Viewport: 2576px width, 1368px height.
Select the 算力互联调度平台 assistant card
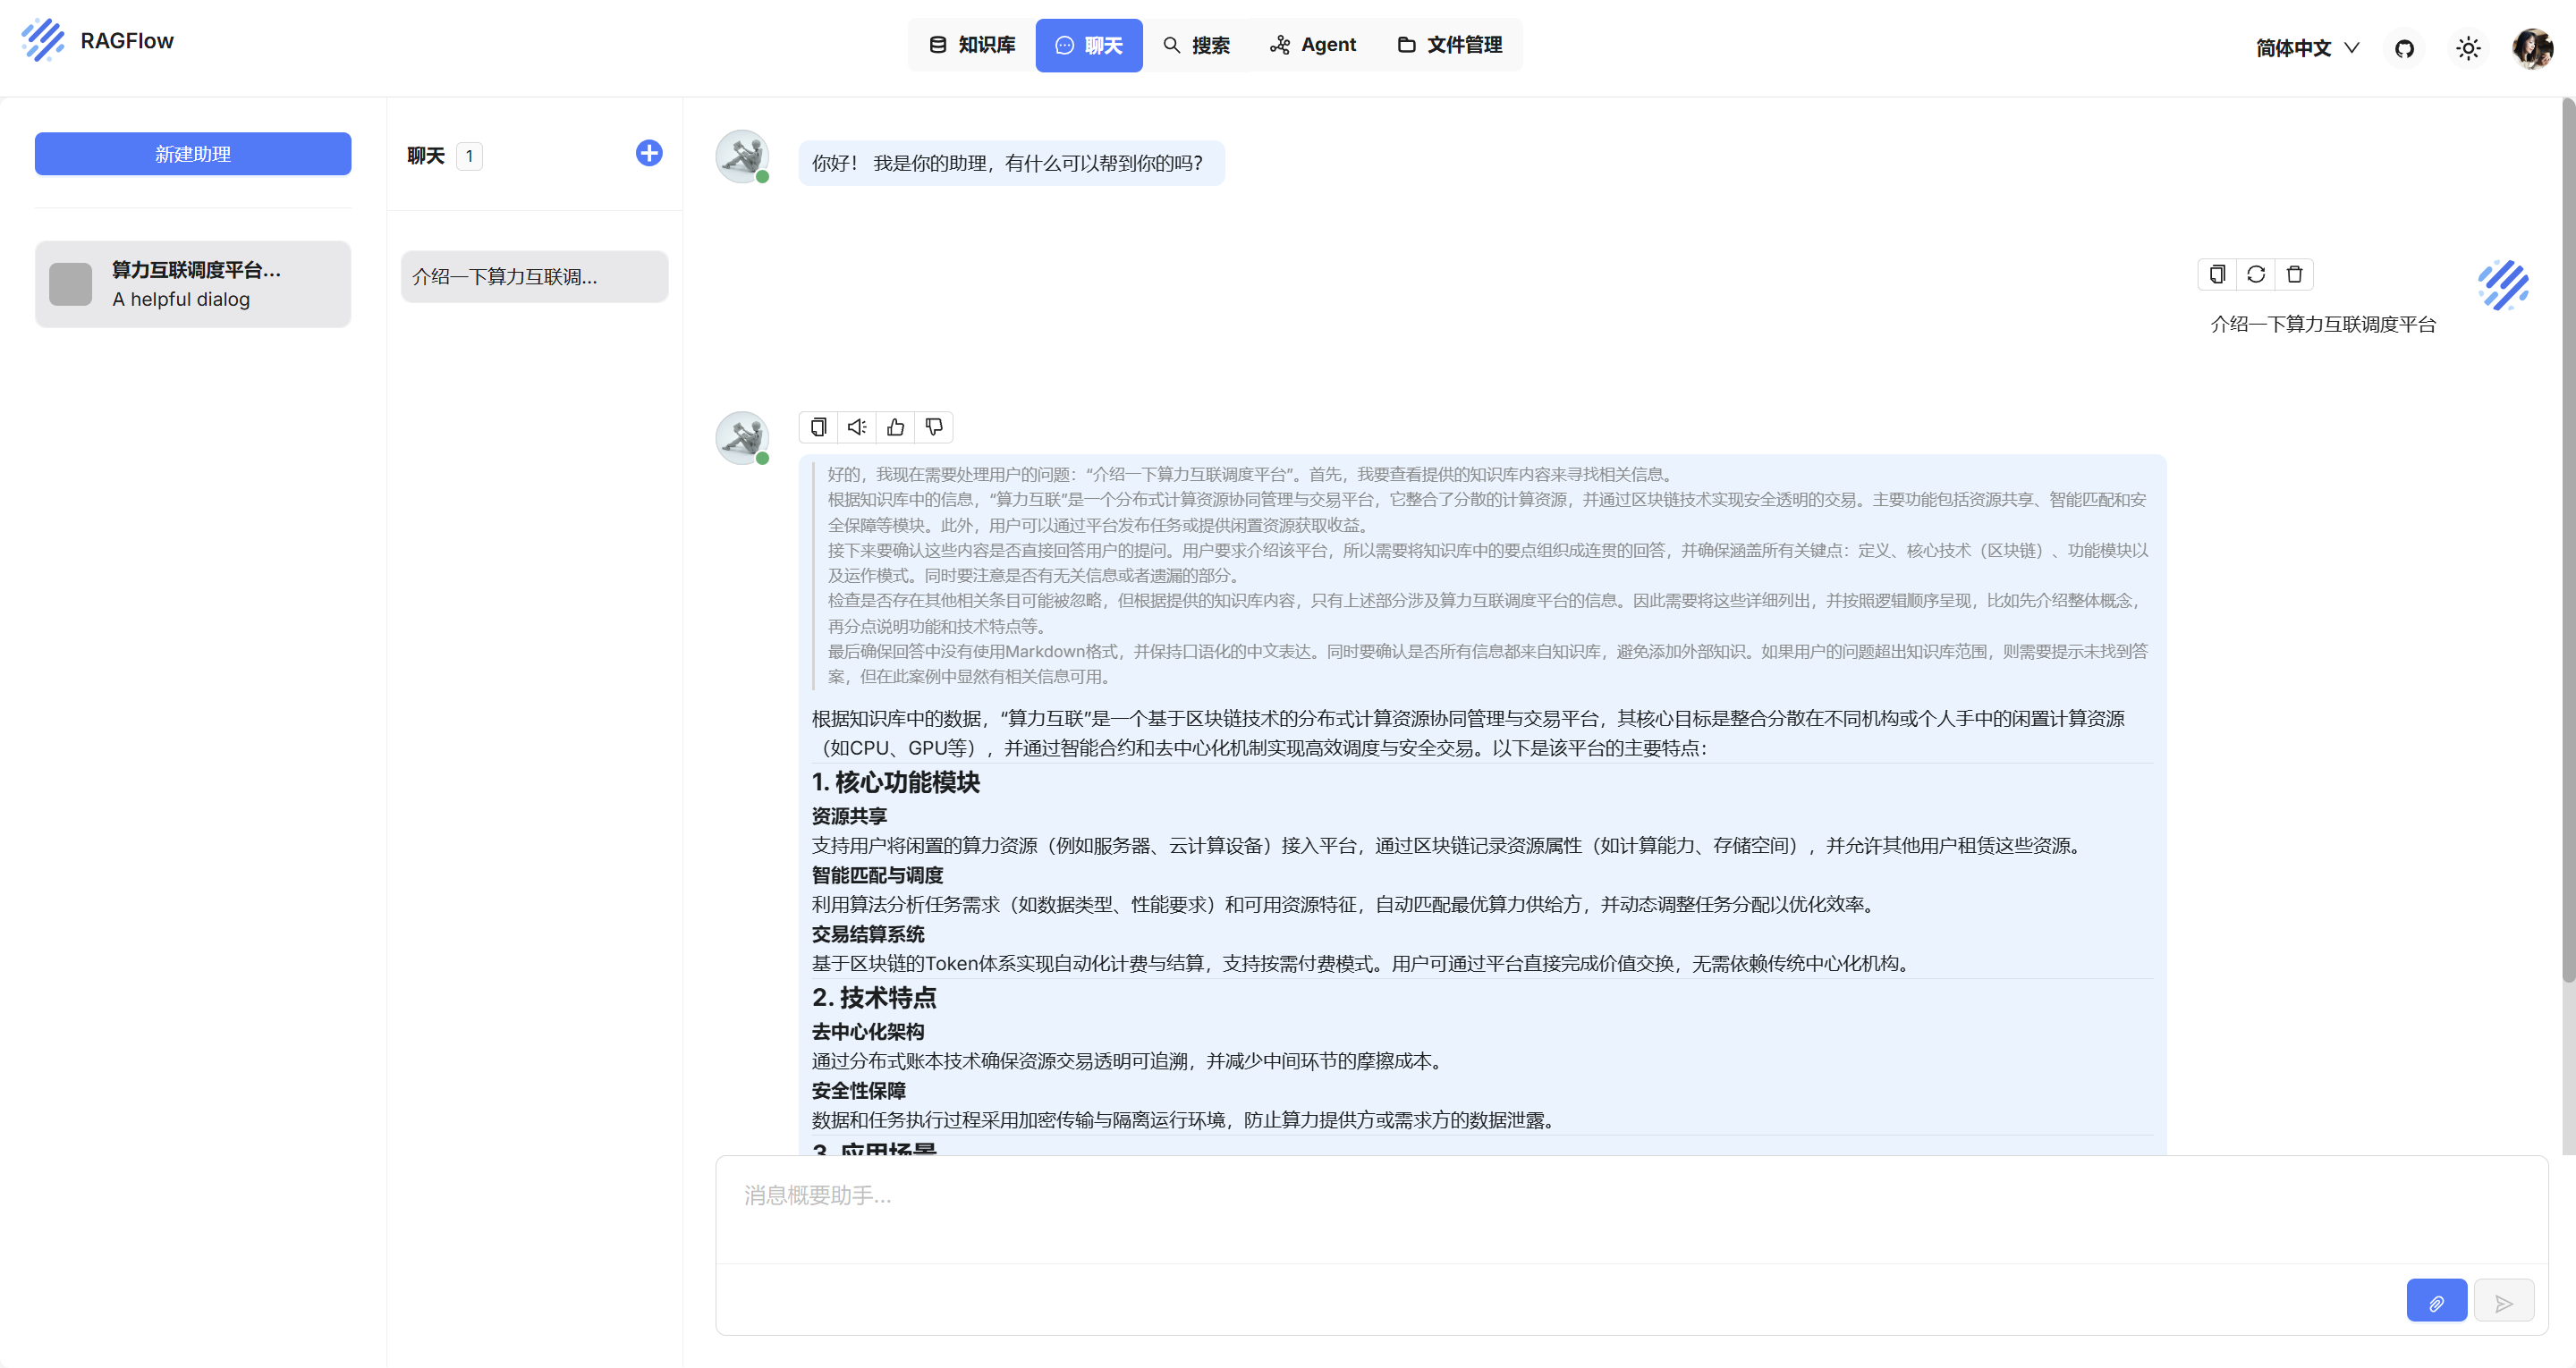coord(193,284)
